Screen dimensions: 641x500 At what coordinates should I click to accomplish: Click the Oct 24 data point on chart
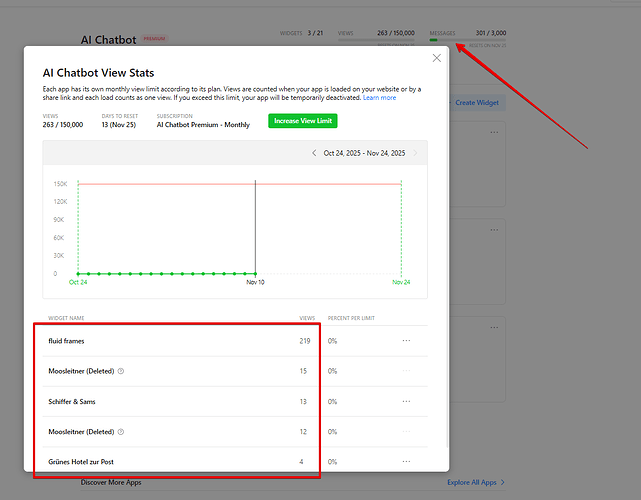point(78,274)
